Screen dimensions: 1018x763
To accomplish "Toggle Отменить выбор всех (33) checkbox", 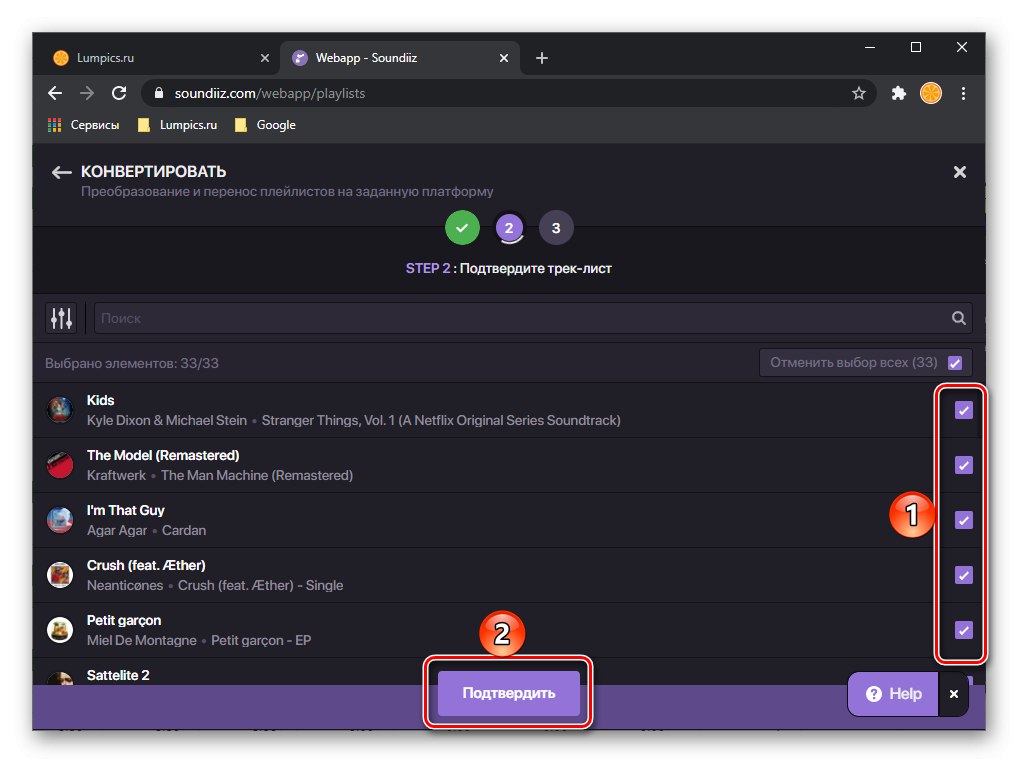I will (954, 363).
